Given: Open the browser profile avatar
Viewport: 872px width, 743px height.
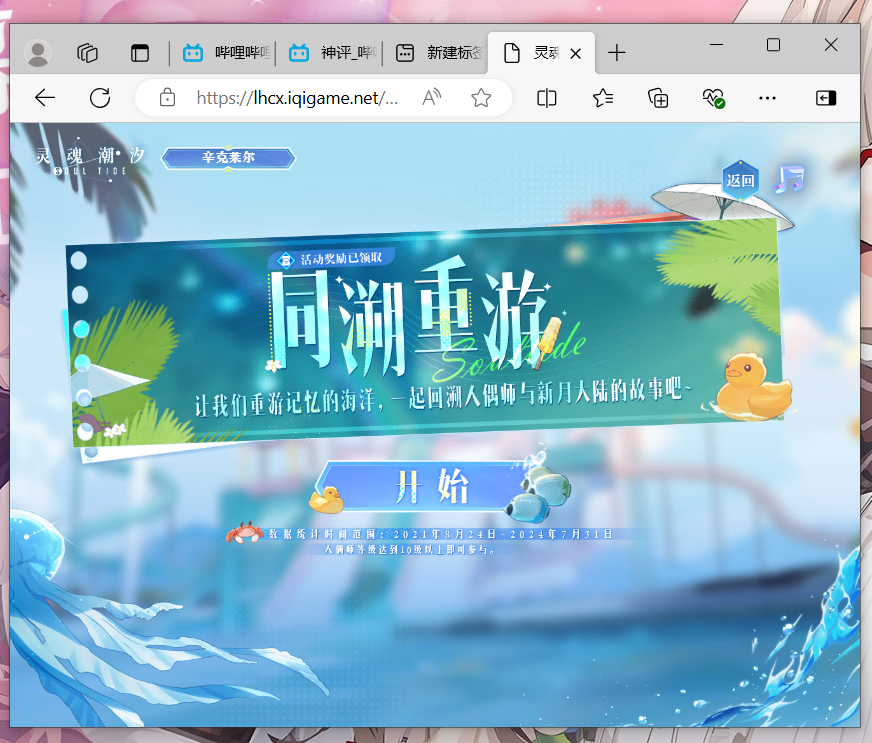Looking at the screenshot, I should coord(38,53).
